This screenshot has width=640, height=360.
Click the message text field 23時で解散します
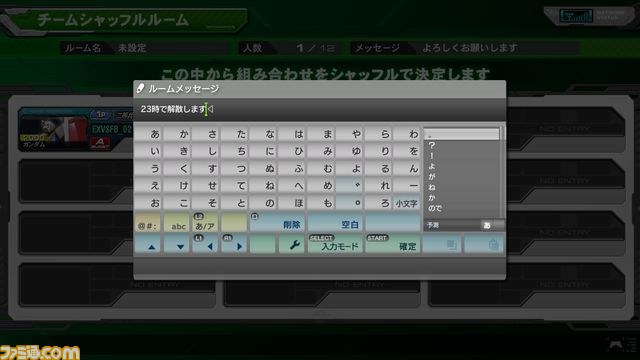click(x=320, y=109)
